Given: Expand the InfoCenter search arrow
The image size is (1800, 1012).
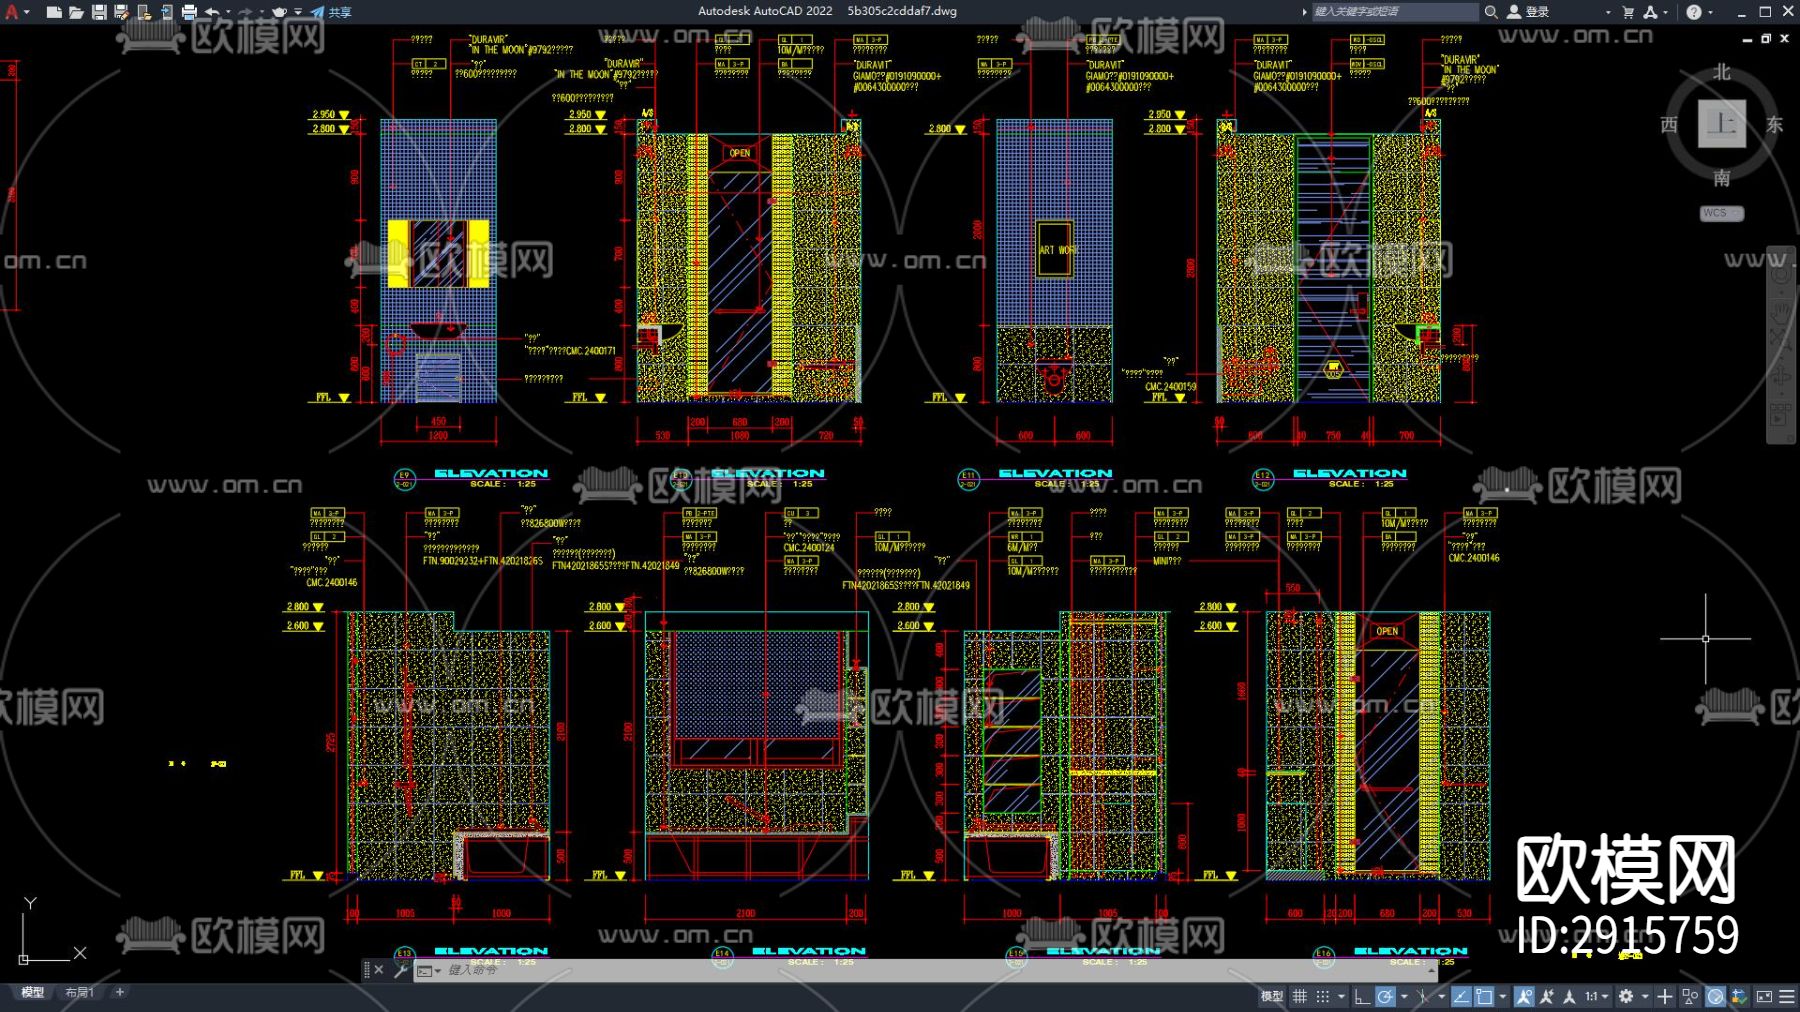Looking at the screenshot, I should (x=1304, y=12).
